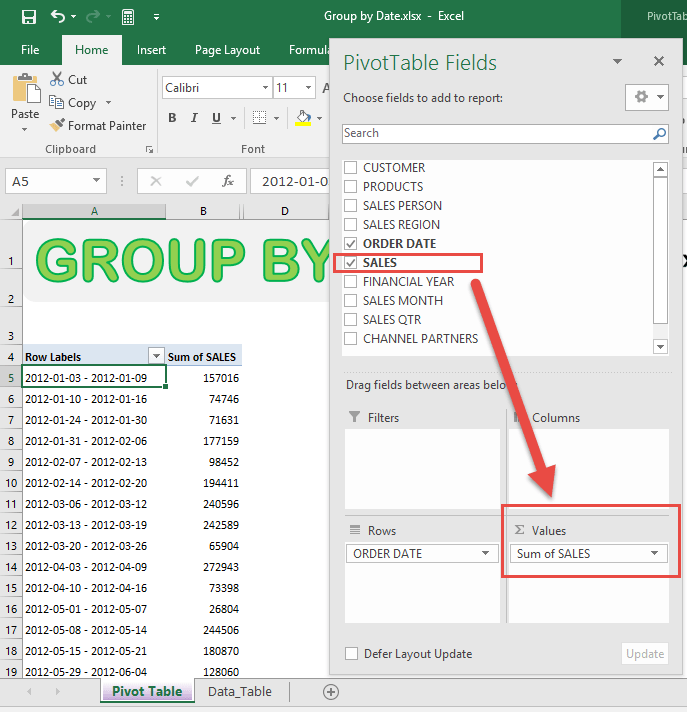The height and width of the screenshot is (712, 687).
Task: Check the SALES PERSON field checkbox
Action: tap(351, 206)
